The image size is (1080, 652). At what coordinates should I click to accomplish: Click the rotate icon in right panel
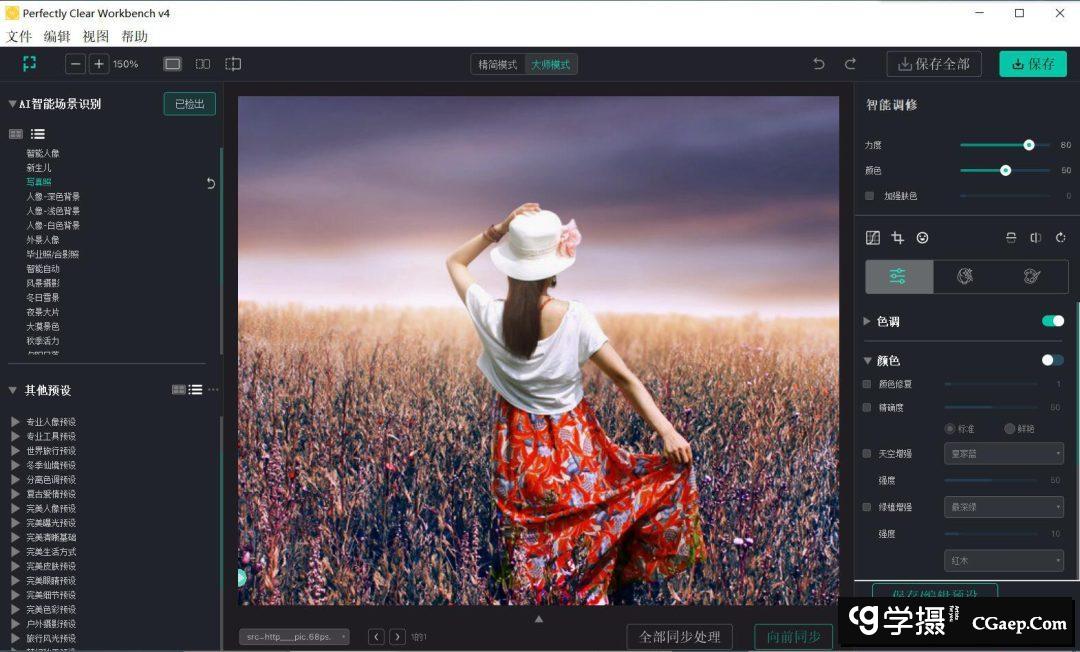[x=1060, y=238]
